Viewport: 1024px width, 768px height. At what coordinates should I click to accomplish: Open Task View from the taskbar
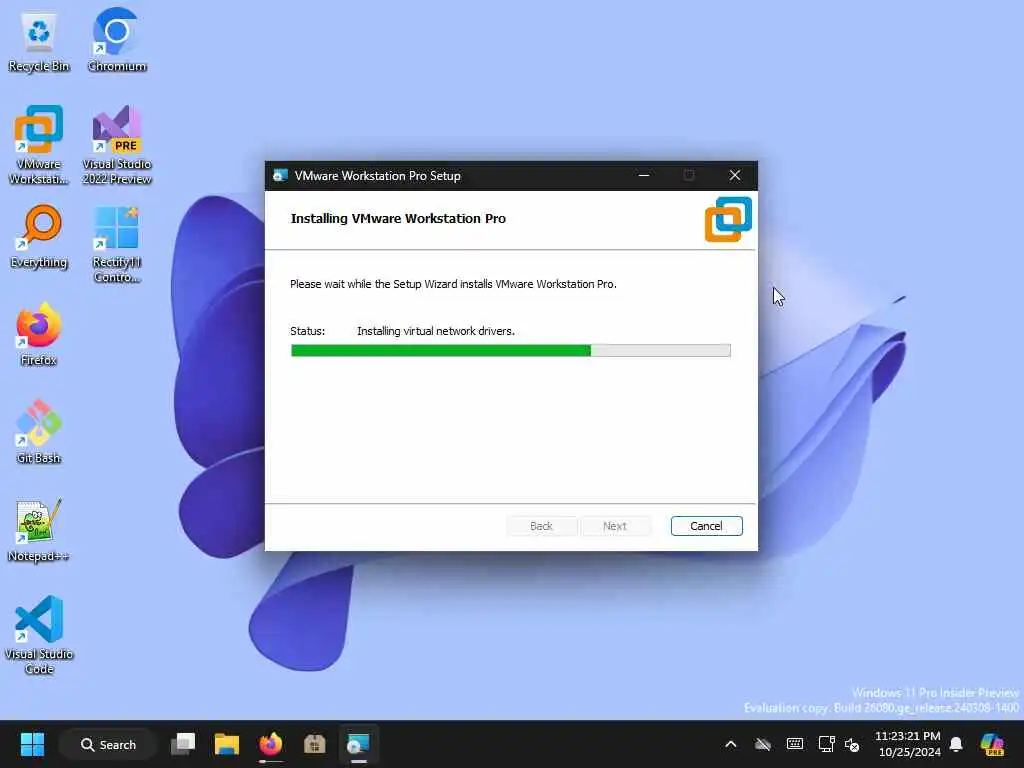tap(183, 744)
